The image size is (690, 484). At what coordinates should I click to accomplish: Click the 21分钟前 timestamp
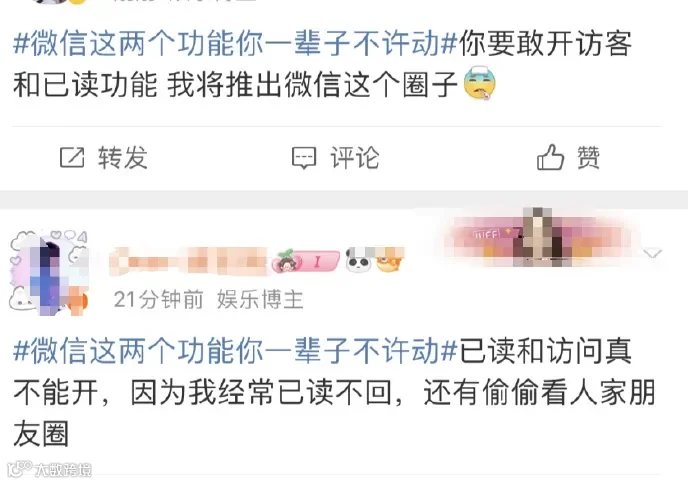[x=158, y=300]
